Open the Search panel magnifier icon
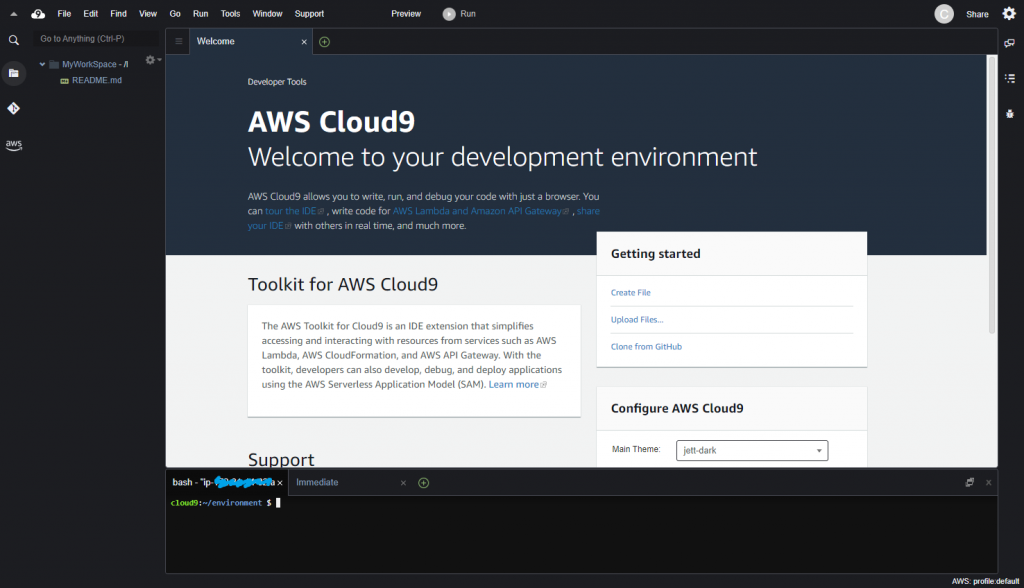 [14, 41]
